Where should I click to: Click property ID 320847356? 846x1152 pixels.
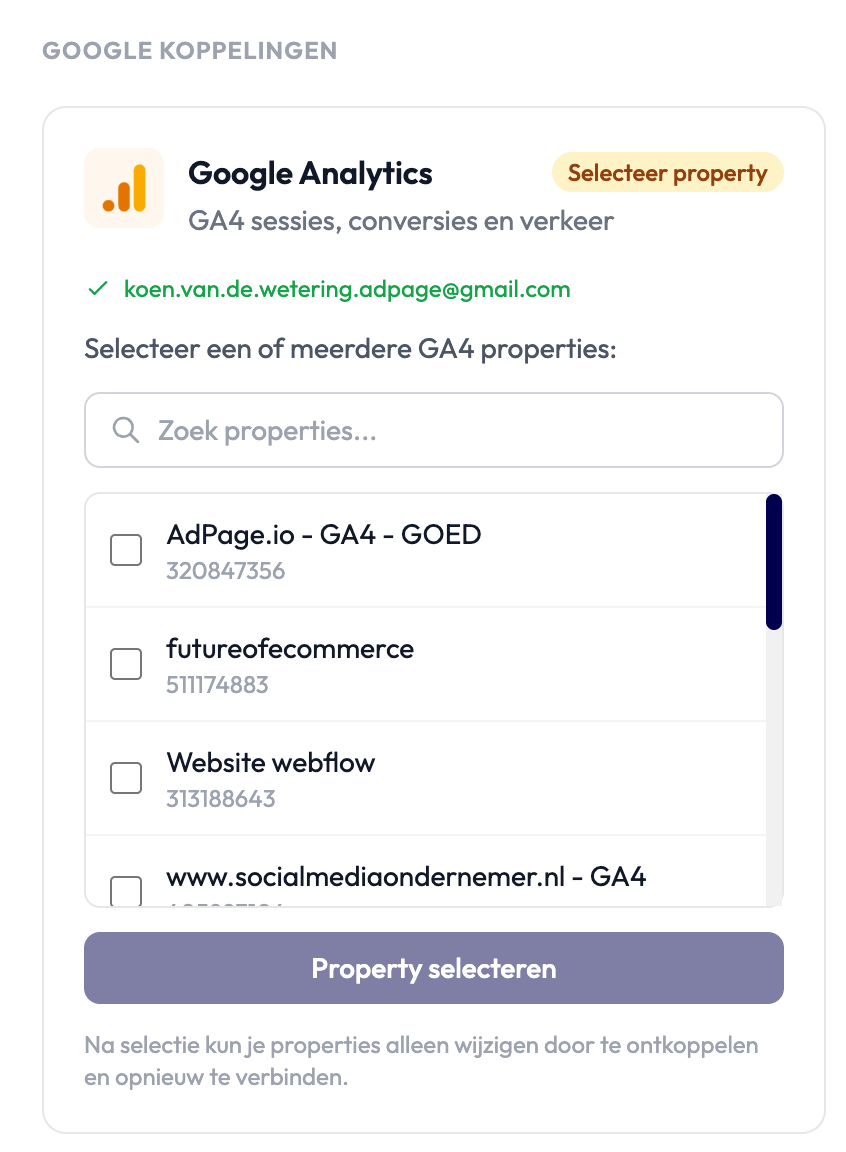tap(225, 571)
